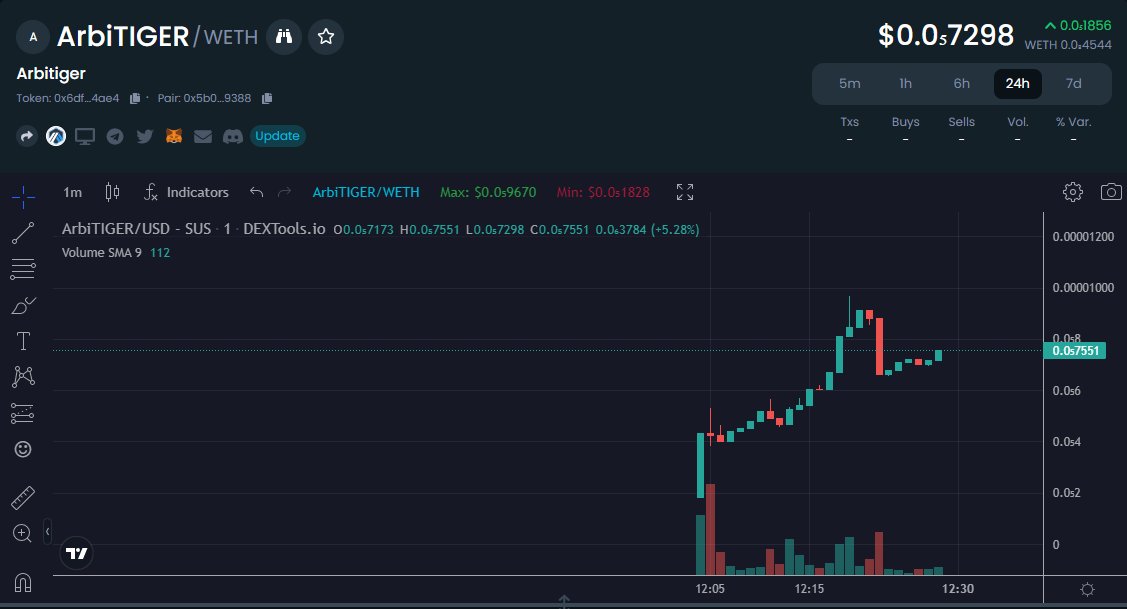The image size is (1127, 609).
Task: Click the Vol. stat header
Action: (x=1018, y=122)
